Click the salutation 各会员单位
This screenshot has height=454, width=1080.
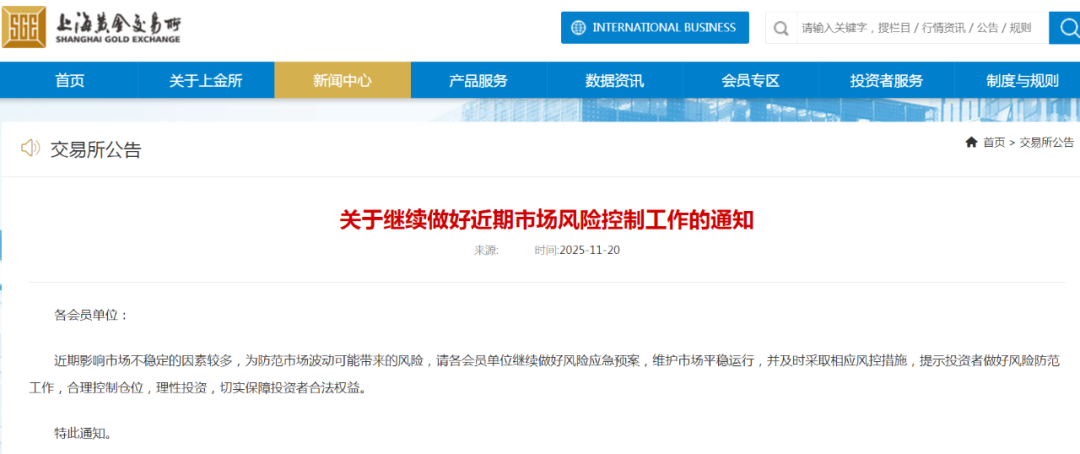(91, 316)
